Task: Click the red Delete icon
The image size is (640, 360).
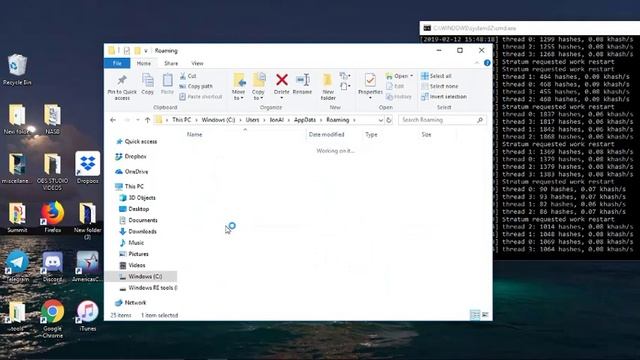Action: pyautogui.click(x=282, y=80)
